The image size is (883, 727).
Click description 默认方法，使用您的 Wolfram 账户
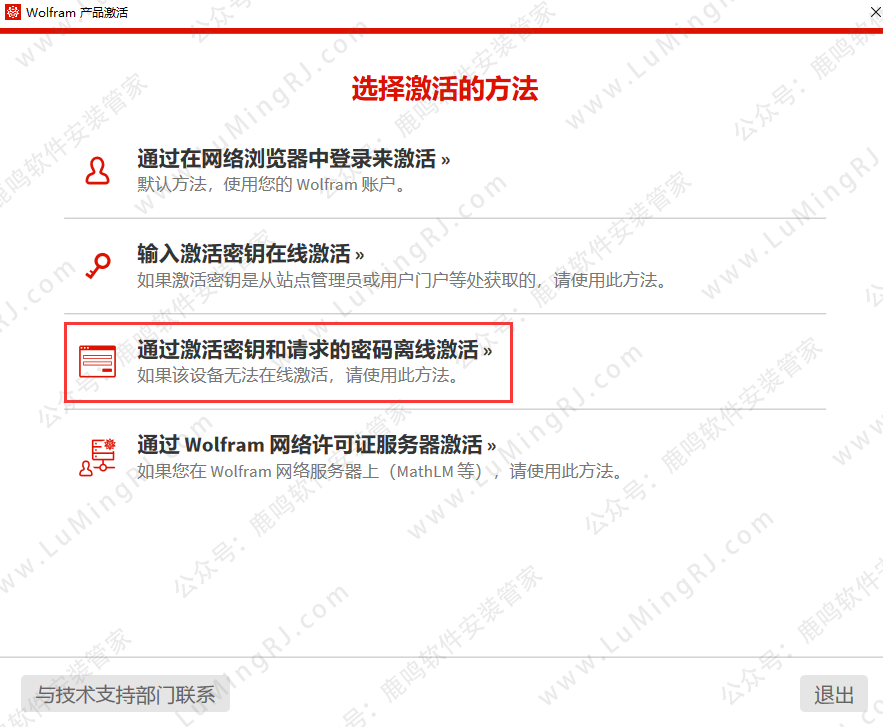point(271,184)
